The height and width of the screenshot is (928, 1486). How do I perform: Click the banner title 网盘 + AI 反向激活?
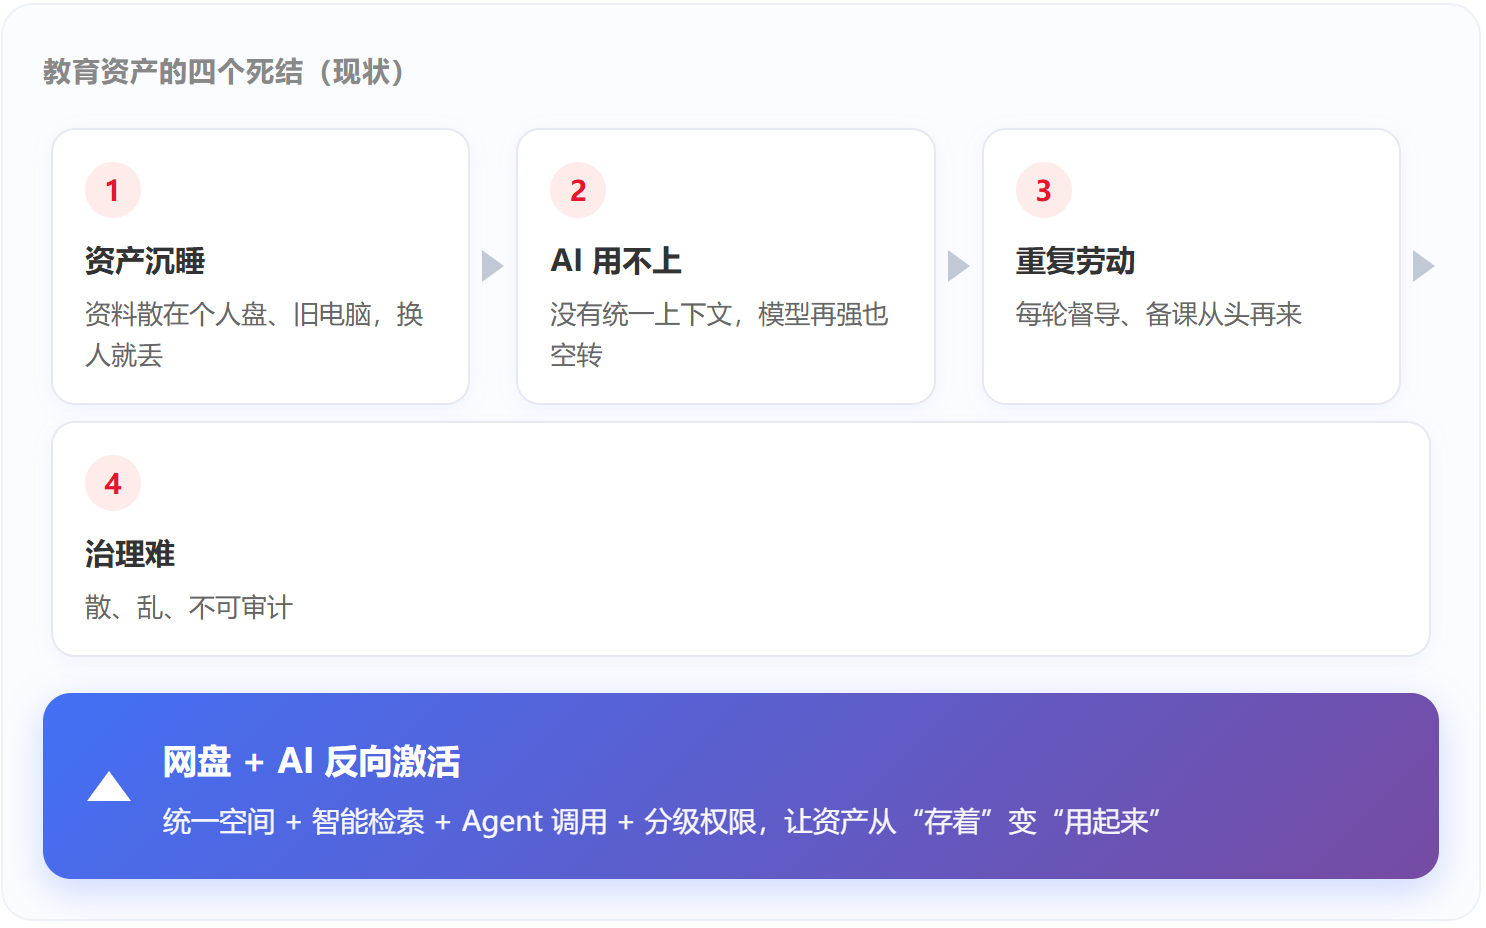pos(312,762)
